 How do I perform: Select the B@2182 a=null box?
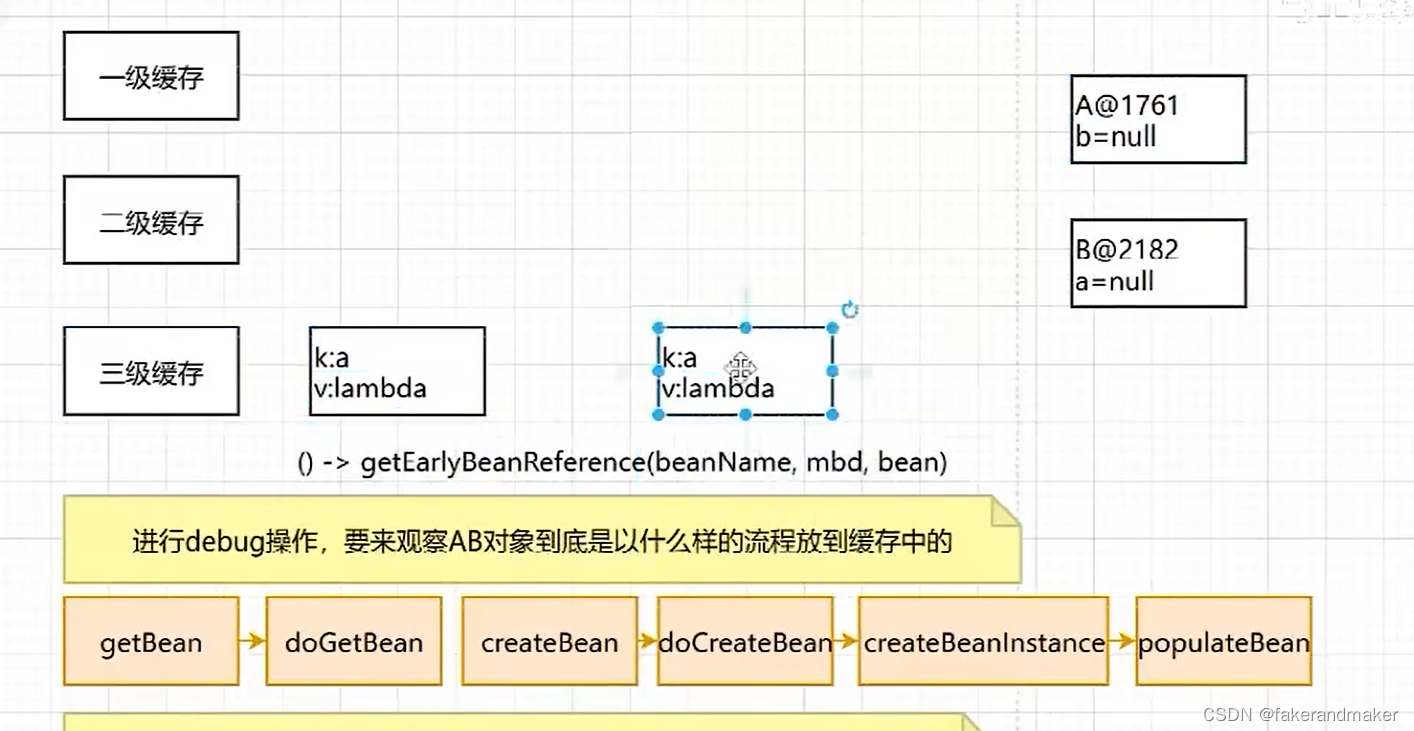point(1158,263)
